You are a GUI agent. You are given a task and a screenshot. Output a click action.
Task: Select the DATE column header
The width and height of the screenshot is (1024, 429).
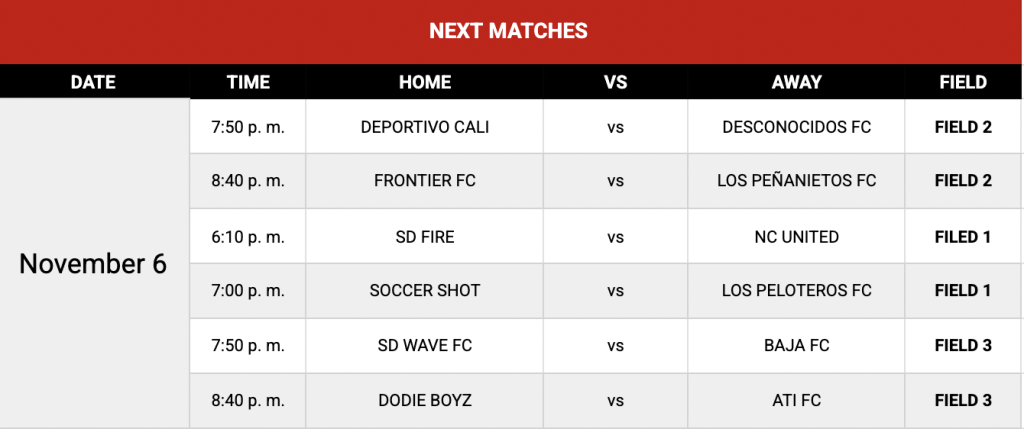(93, 82)
